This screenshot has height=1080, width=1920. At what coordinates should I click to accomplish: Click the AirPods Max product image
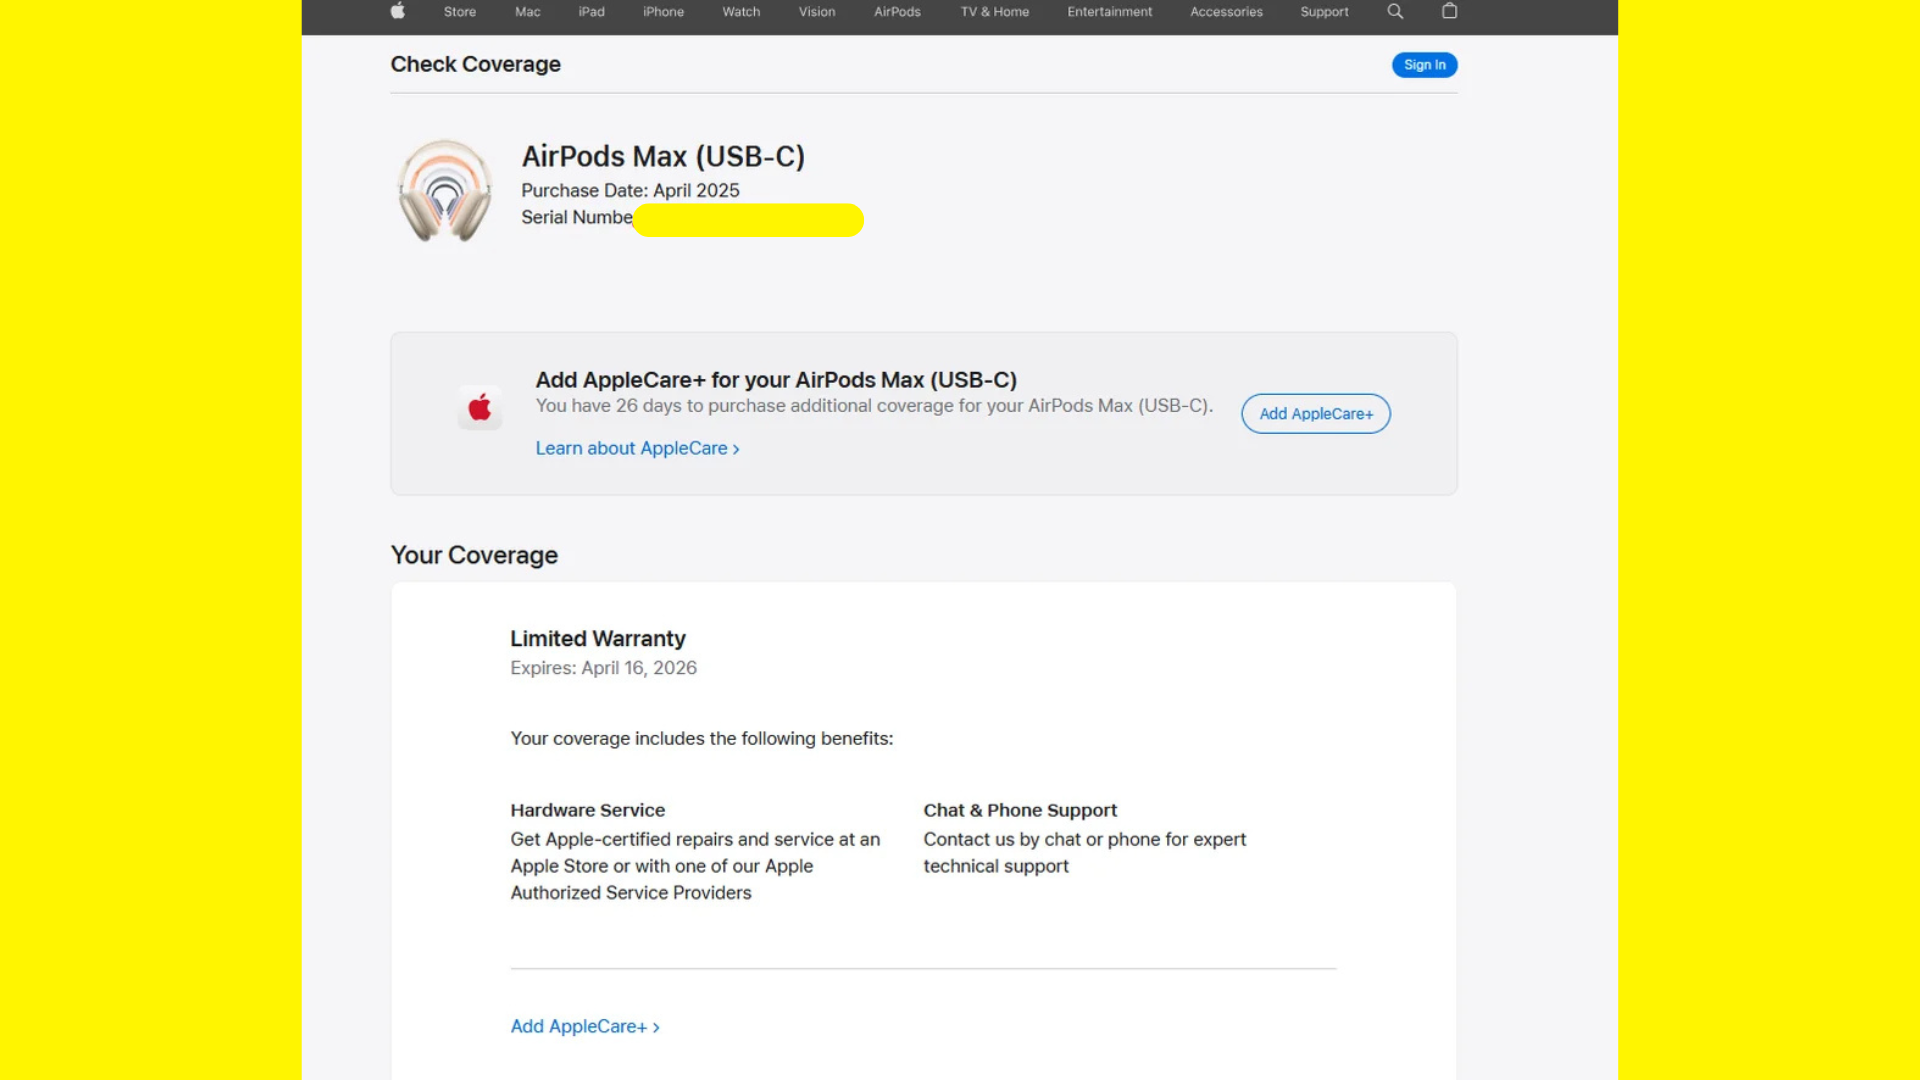[445, 190]
